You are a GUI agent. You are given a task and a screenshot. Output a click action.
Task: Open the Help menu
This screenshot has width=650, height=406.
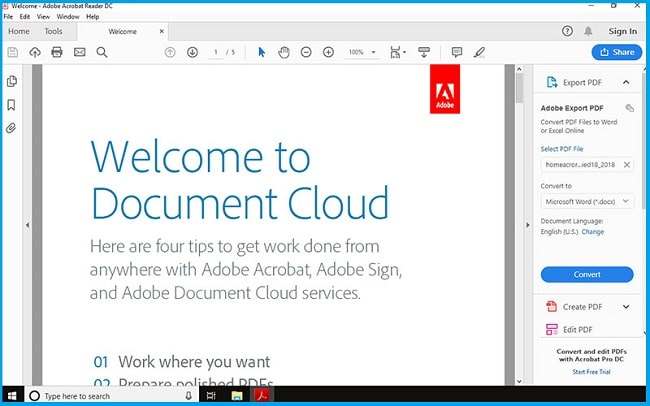point(92,17)
